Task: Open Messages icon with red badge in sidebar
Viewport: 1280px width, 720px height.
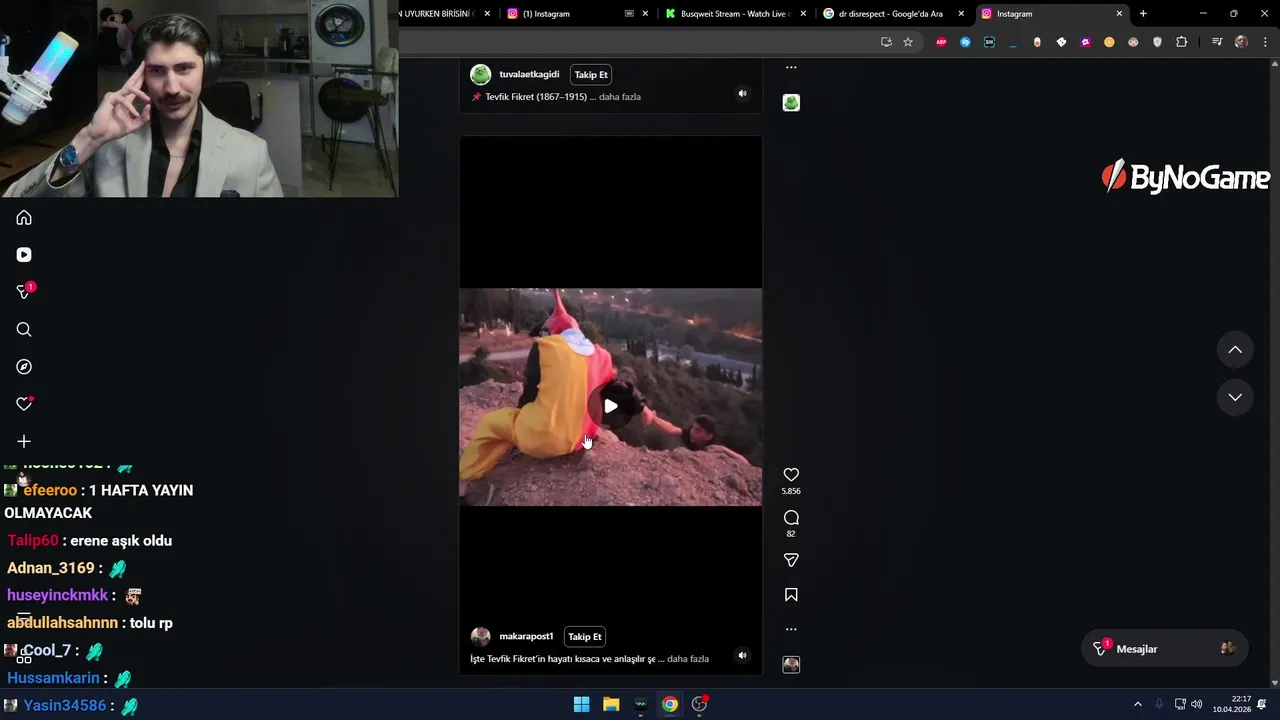Action: 25,291
